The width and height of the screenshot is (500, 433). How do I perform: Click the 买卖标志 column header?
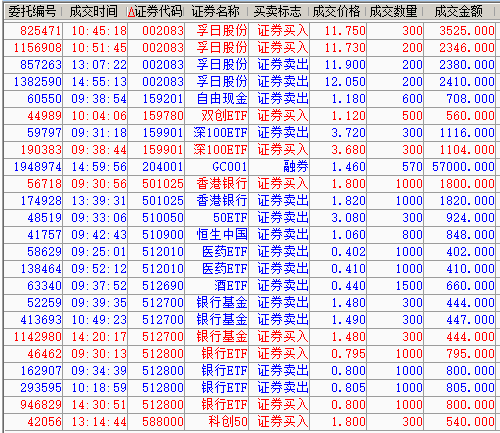pos(277,12)
